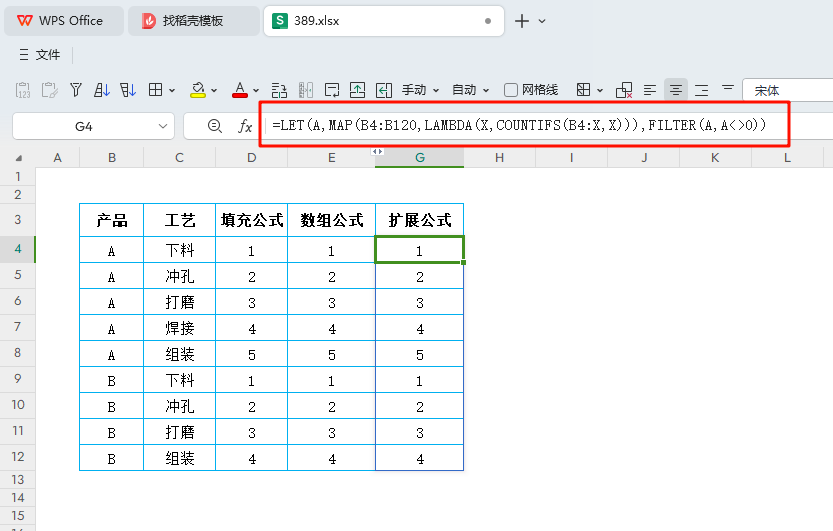Open the font color dropdown arrow
The width and height of the screenshot is (833, 531).
click(256, 90)
